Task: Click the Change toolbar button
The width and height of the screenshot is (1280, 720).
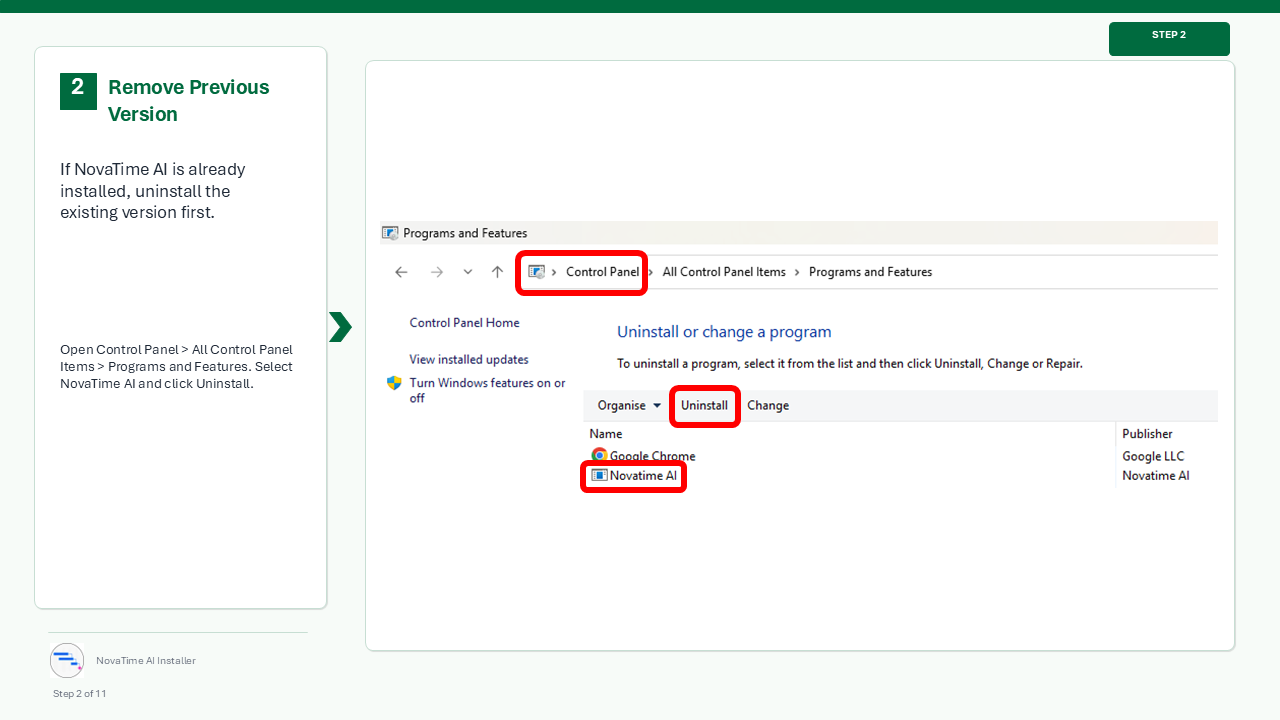Action: (x=768, y=405)
